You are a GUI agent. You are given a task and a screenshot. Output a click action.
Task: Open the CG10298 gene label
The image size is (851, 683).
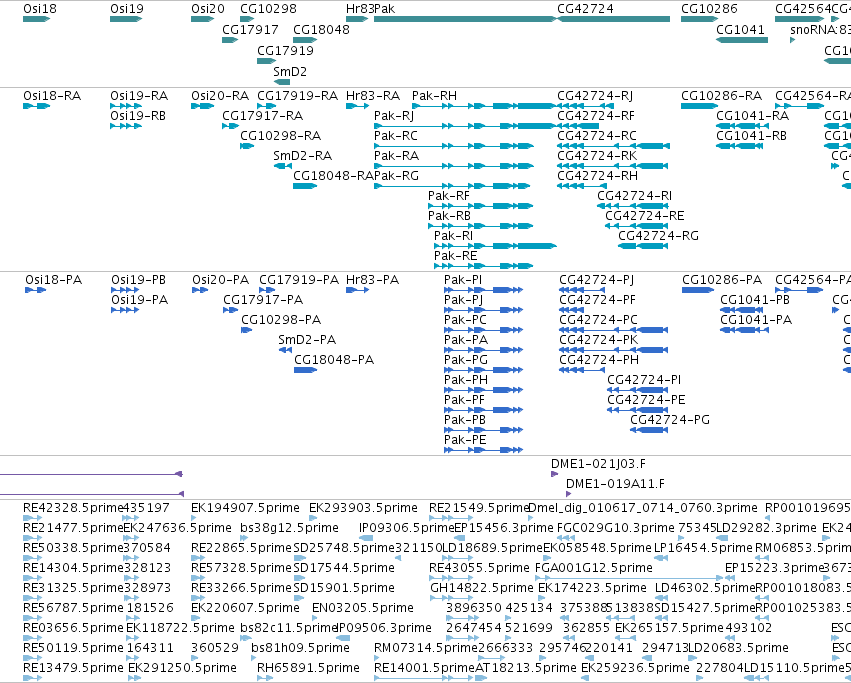(268, 9)
